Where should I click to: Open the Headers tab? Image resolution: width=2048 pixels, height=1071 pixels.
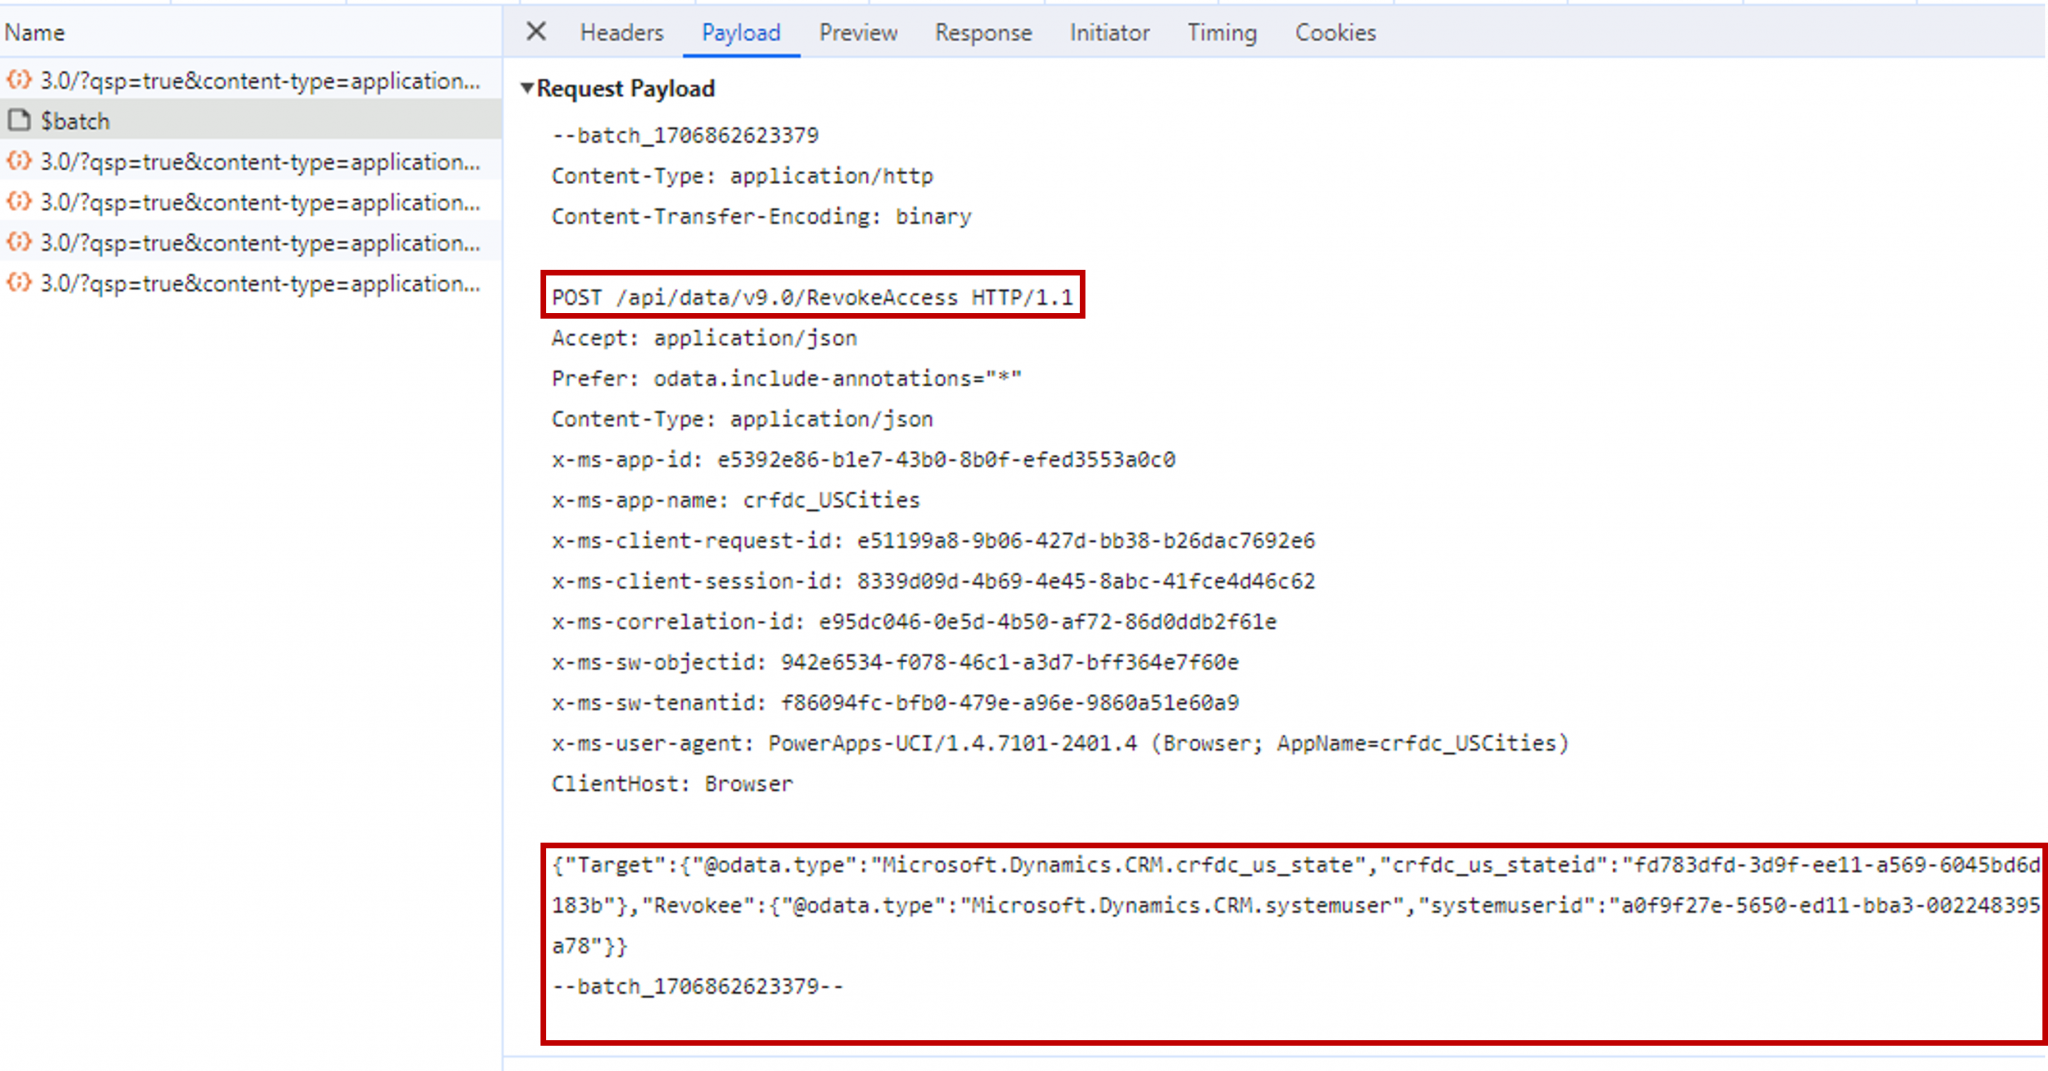click(621, 33)
